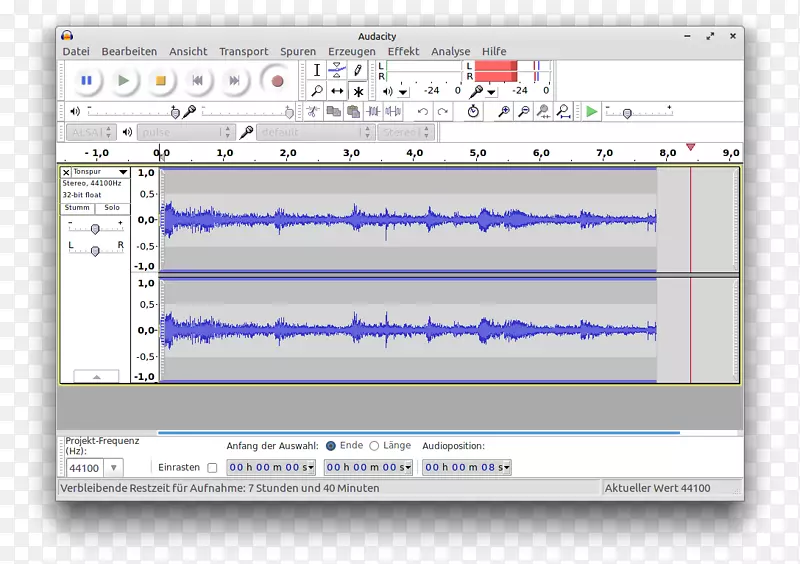The height and width of the screenshot is (564, 800).
Task: Click the Trim audio icon
Action: click(x=373, y=111)
